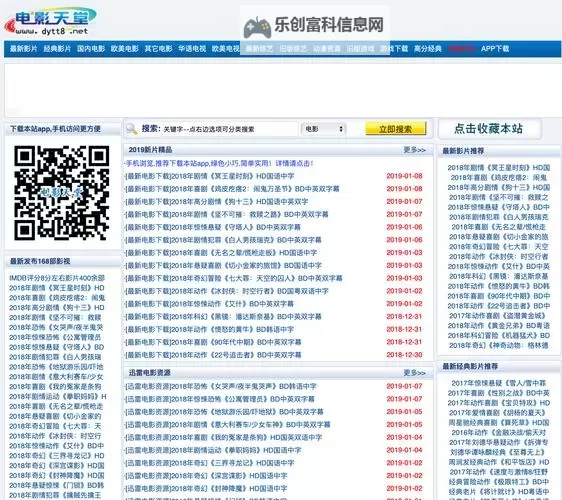Open sidebar link IMDB评分8分左右影片400余部
The image size is (562, 500).
(x=57, y=278)
